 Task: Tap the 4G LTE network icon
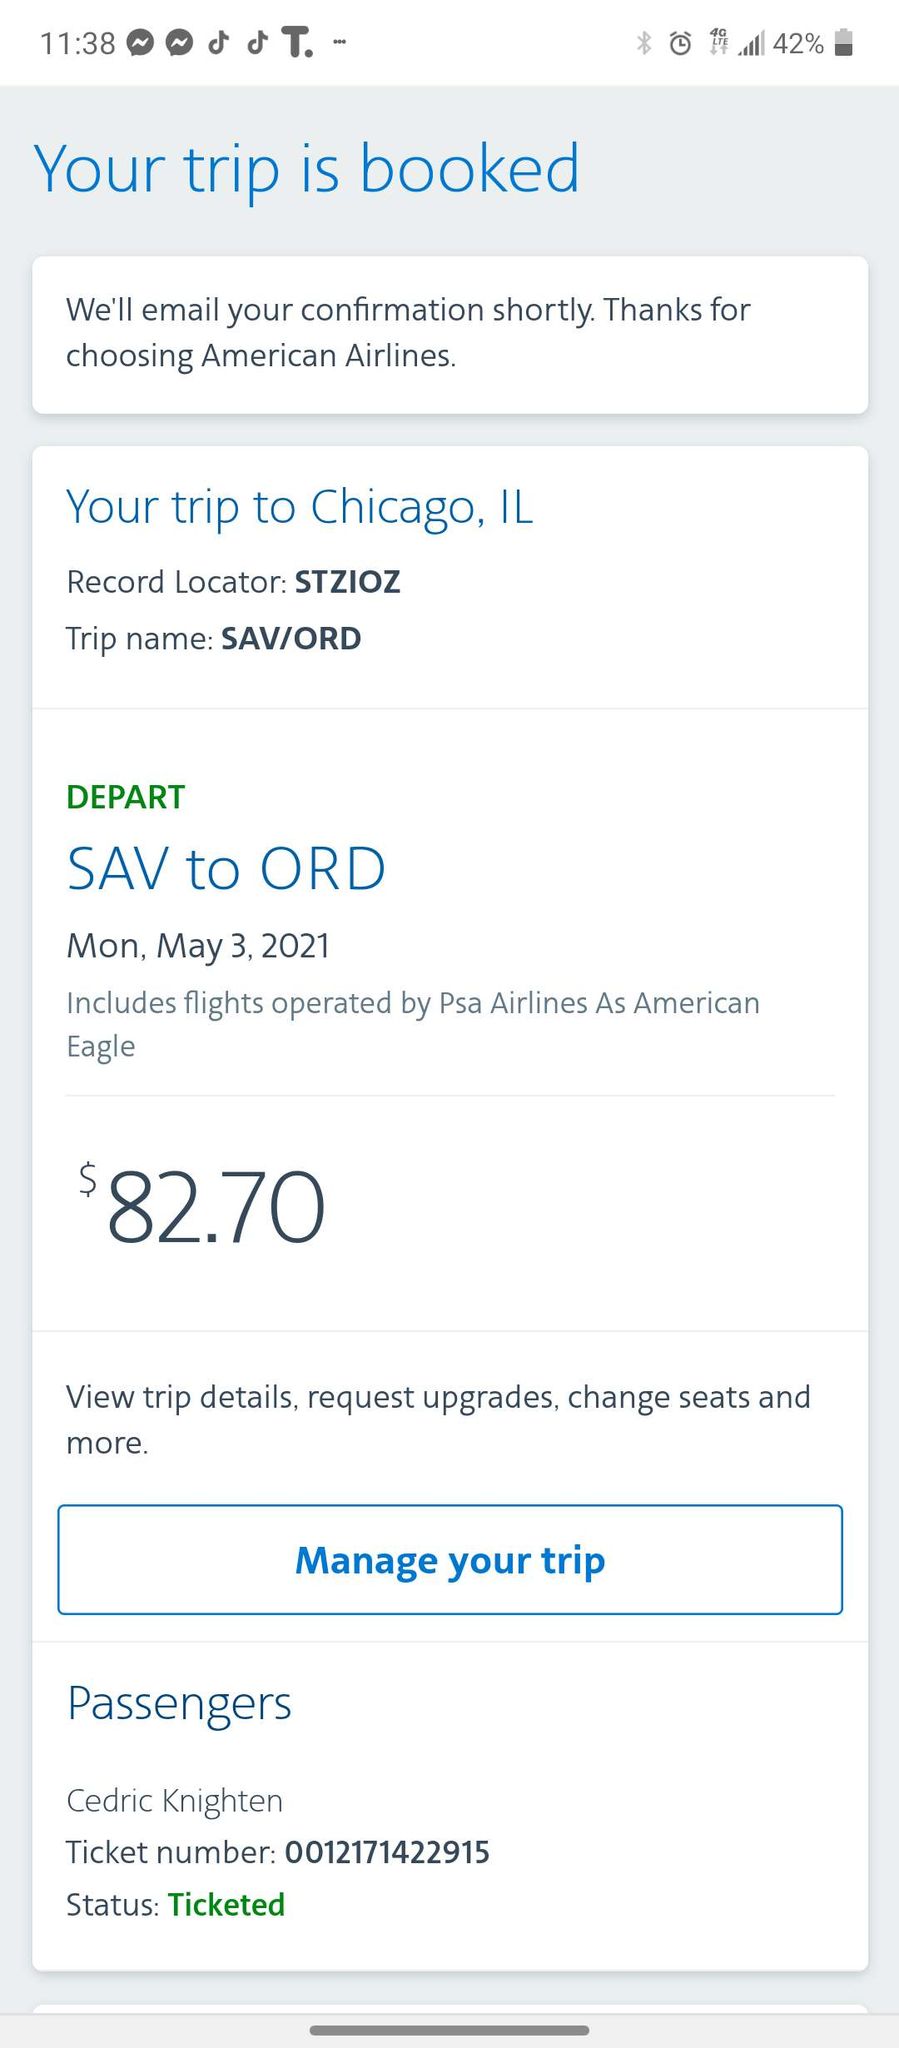(x=718, y=42)
